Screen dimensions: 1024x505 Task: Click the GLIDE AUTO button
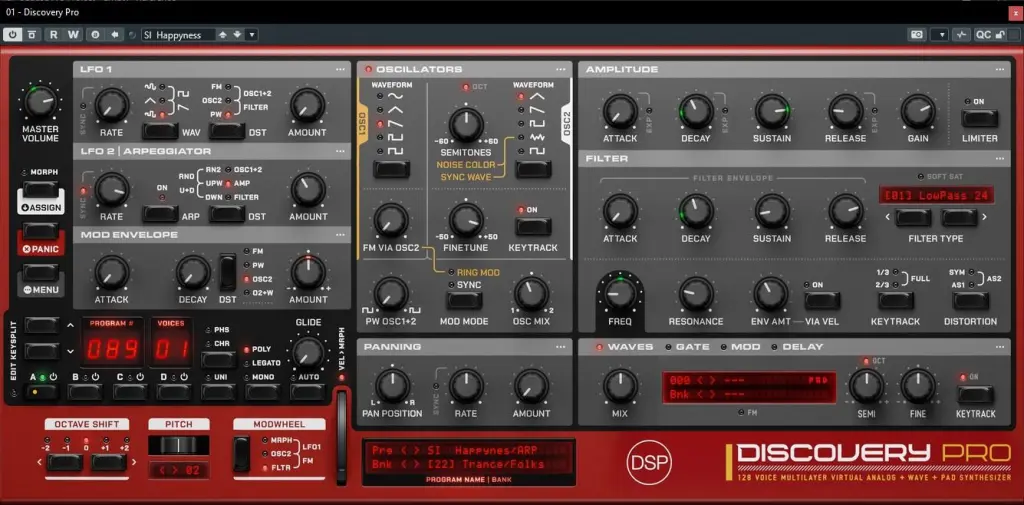click(x=307, y=392)
